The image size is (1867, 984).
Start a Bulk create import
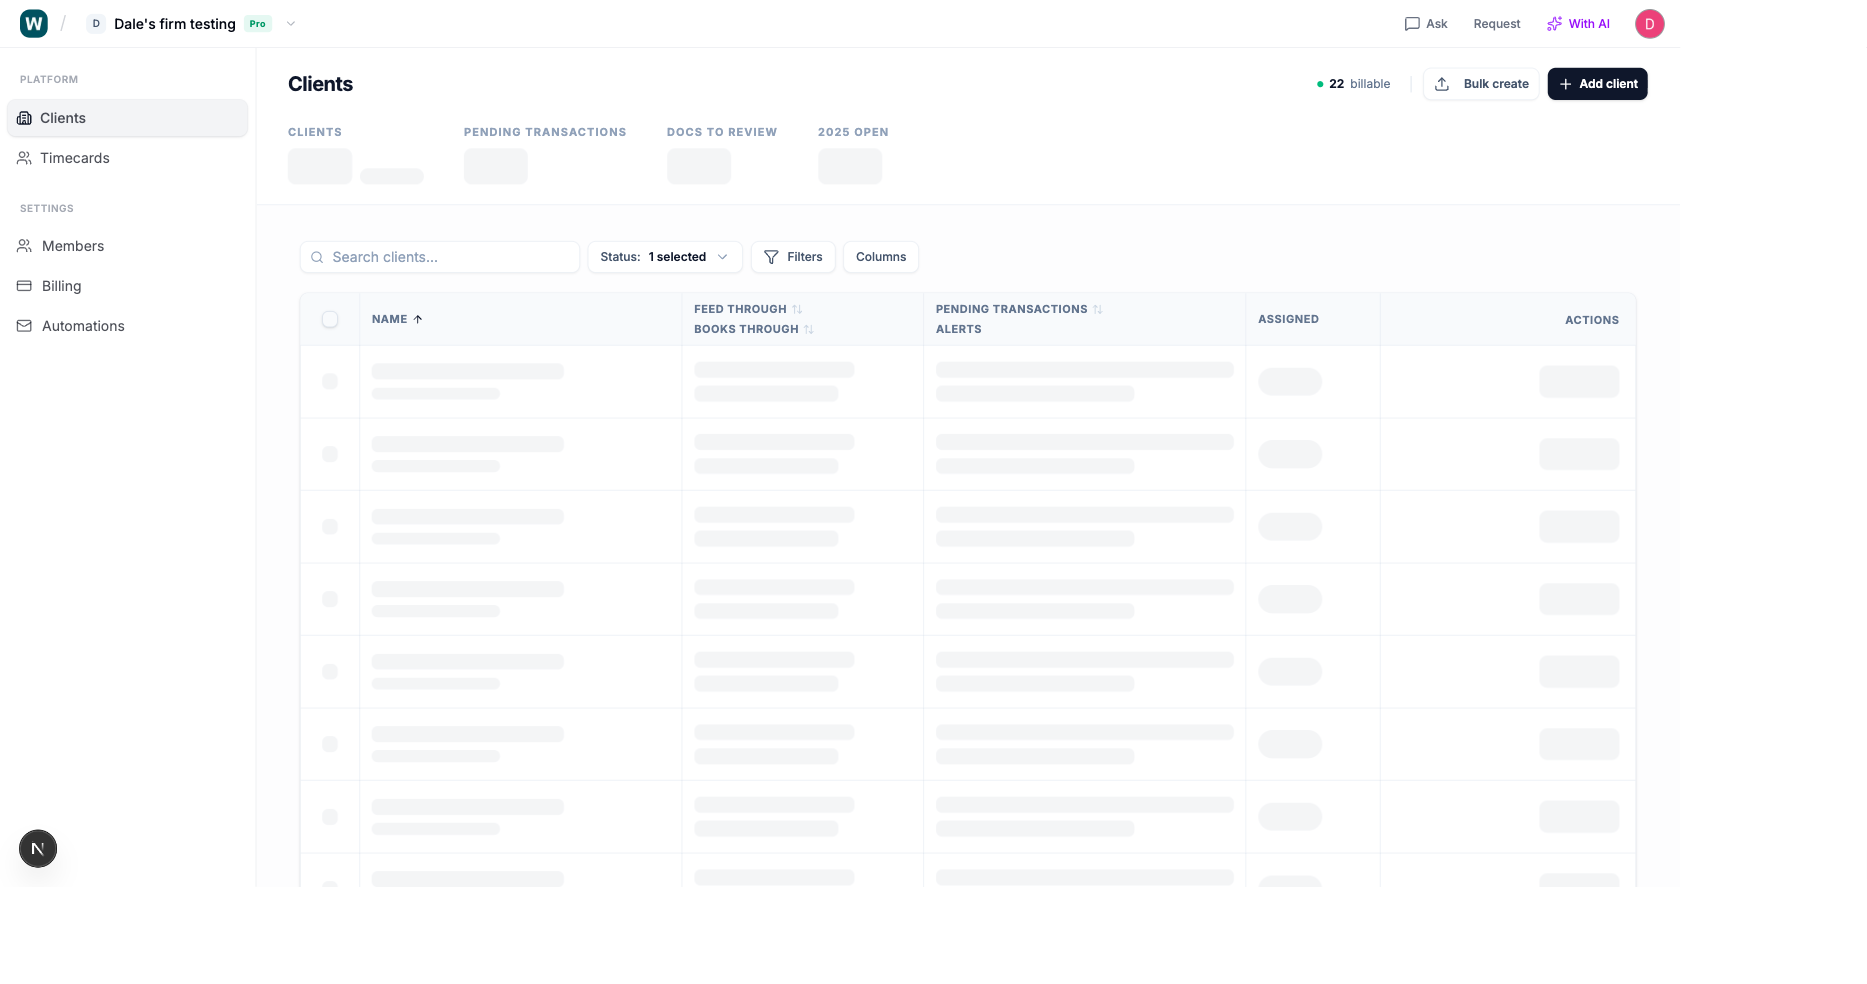coord(1481,84)
